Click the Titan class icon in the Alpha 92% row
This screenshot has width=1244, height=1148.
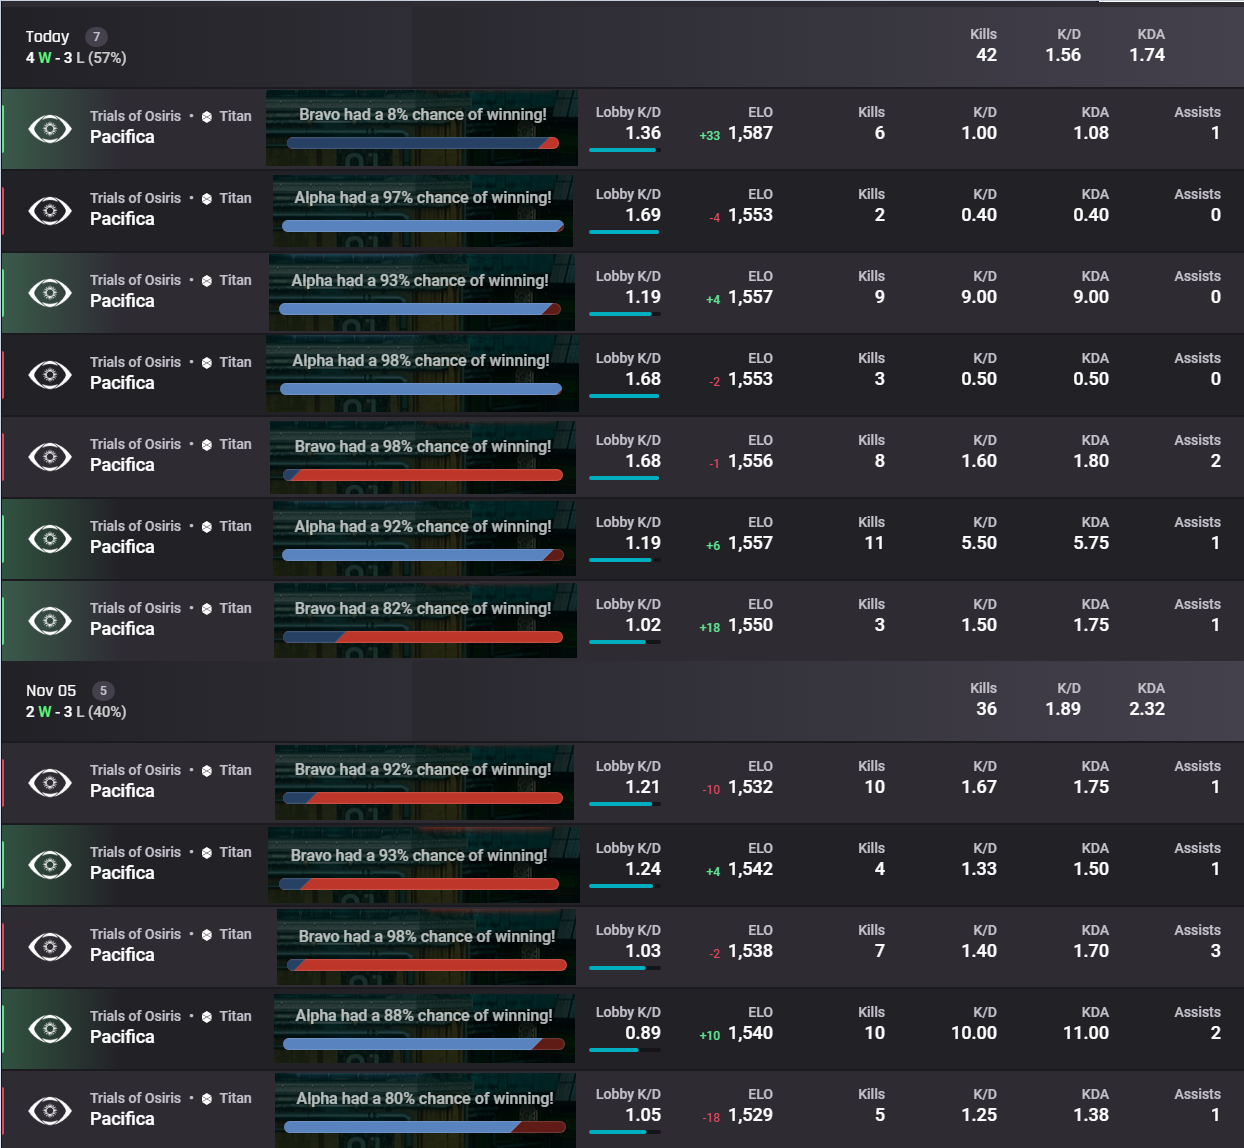coord(207,526)
